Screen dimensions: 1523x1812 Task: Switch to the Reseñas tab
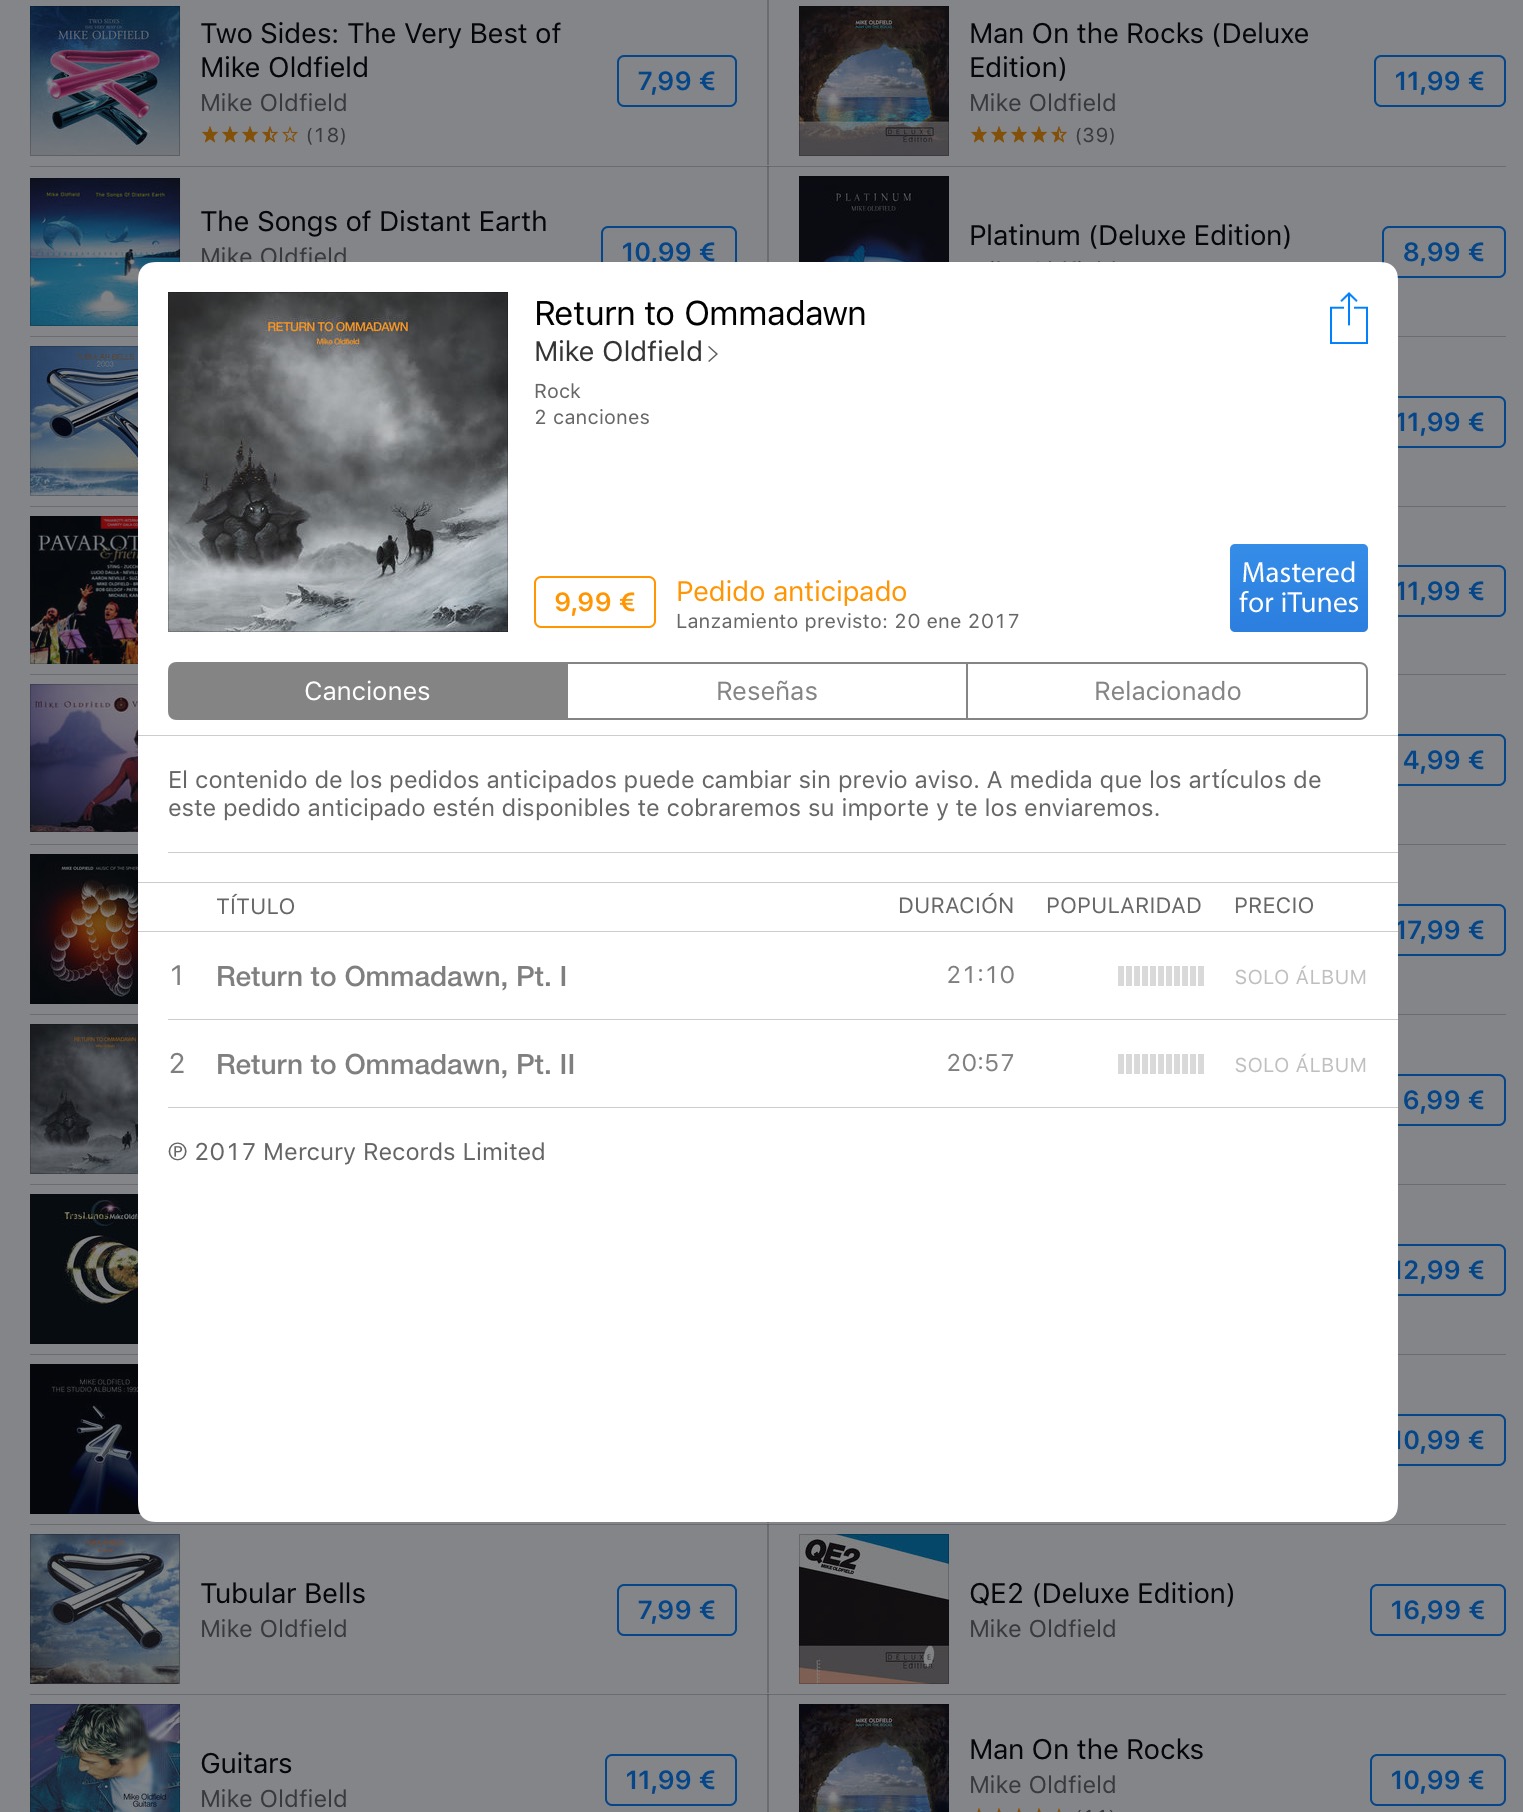pos(767,691)
